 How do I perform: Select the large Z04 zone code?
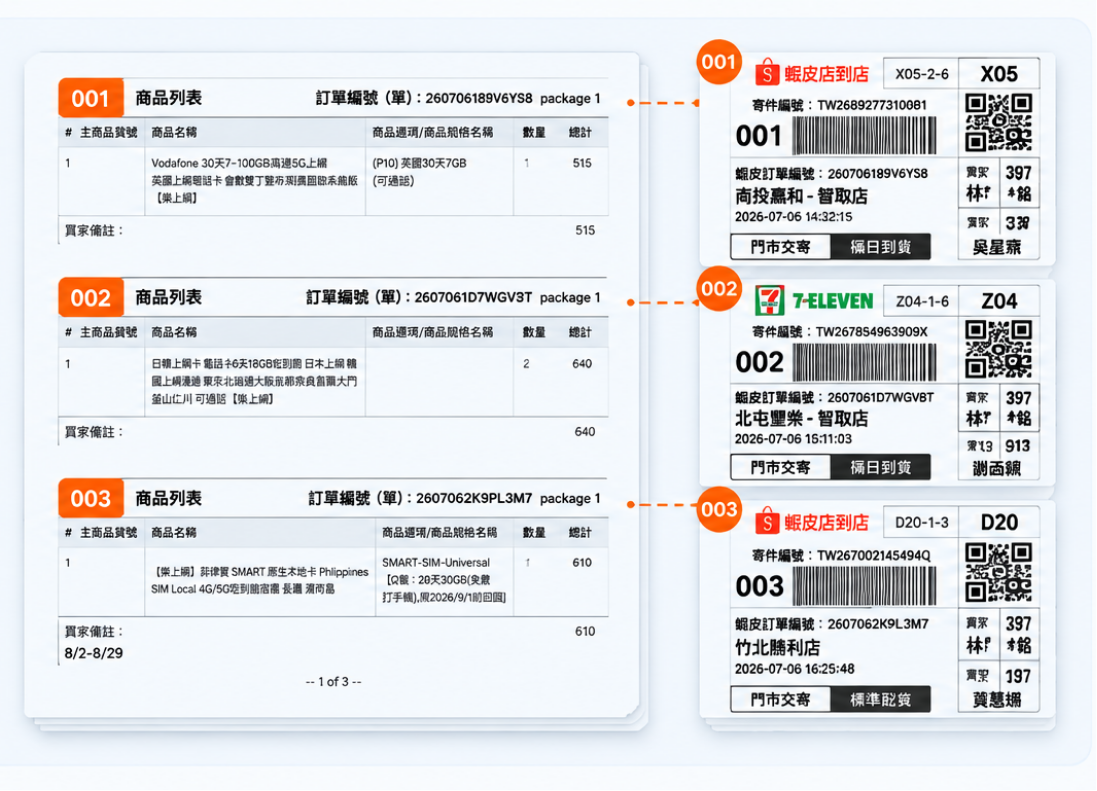tap(999, 301)
